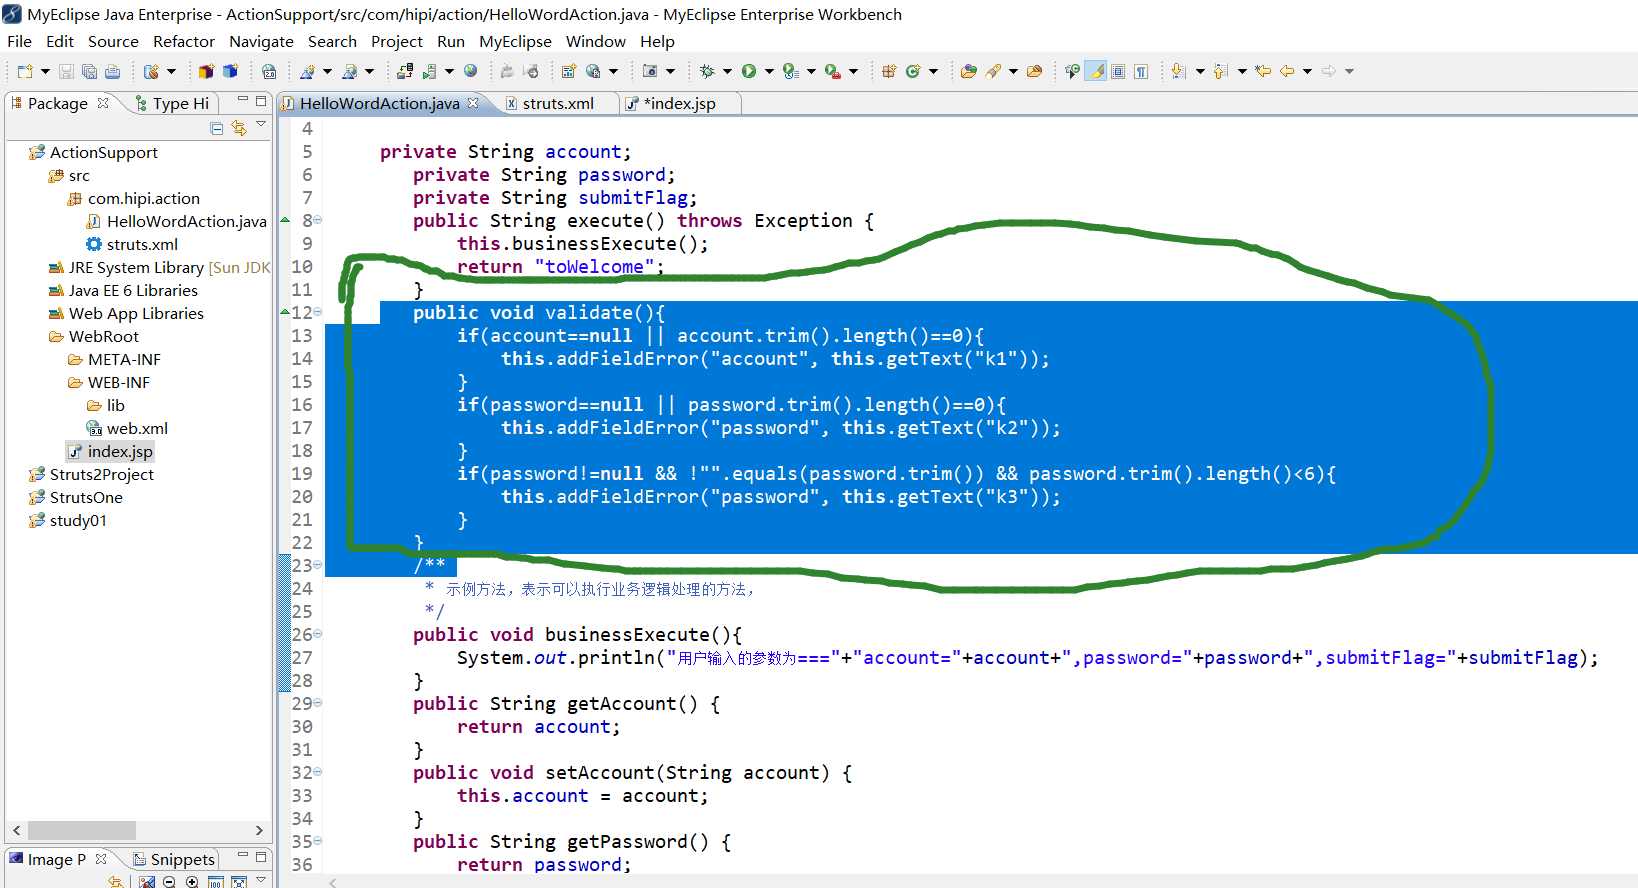Toggle Mark Occurrences highlighter icon
The image size is (1638, 888).
click(x=1096, y=71)
